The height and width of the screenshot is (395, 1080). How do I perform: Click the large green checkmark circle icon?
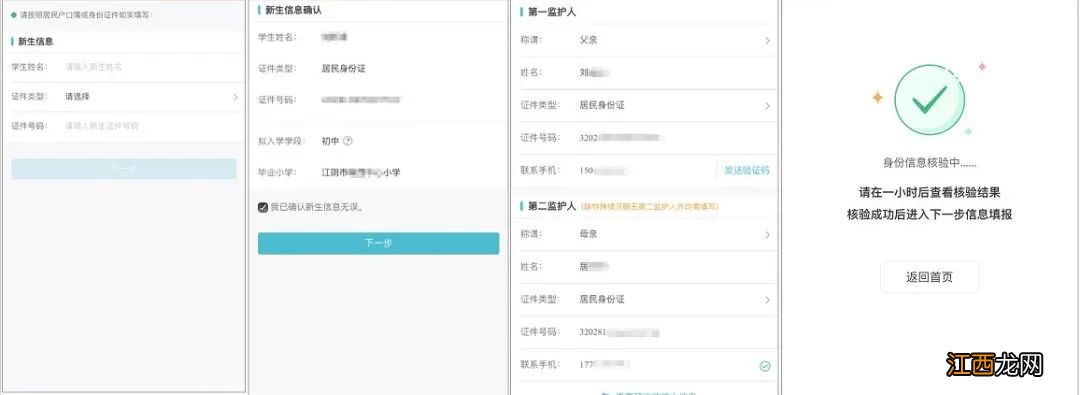[929, 101]
